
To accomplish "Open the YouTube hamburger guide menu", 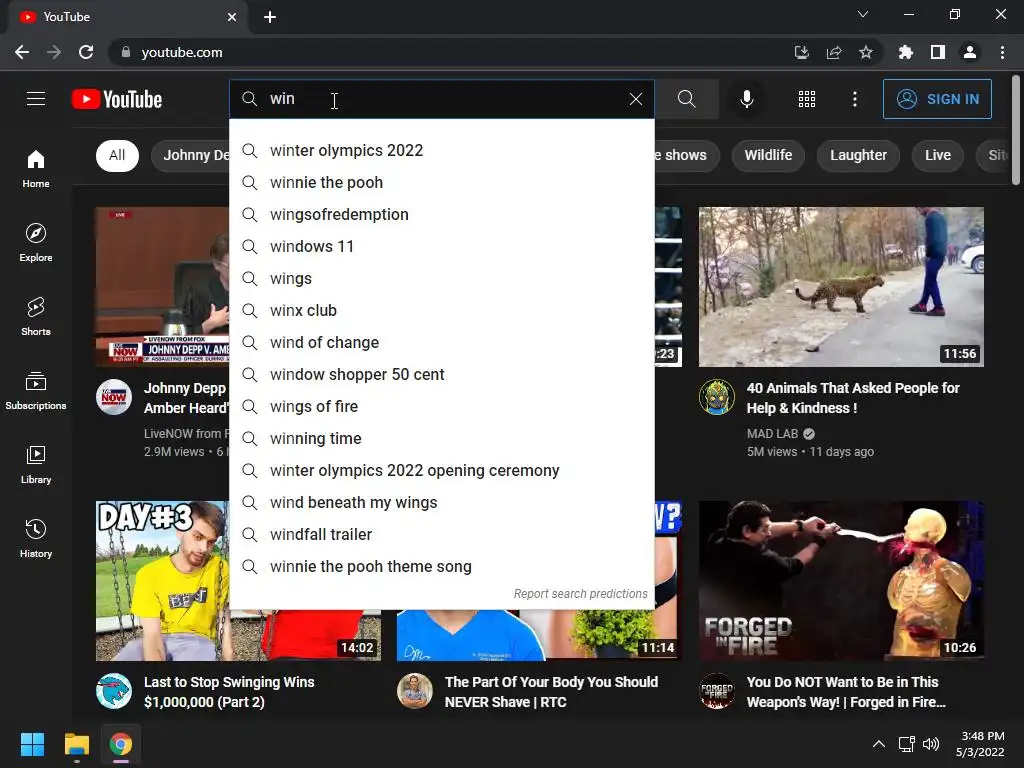I will 36,99.
